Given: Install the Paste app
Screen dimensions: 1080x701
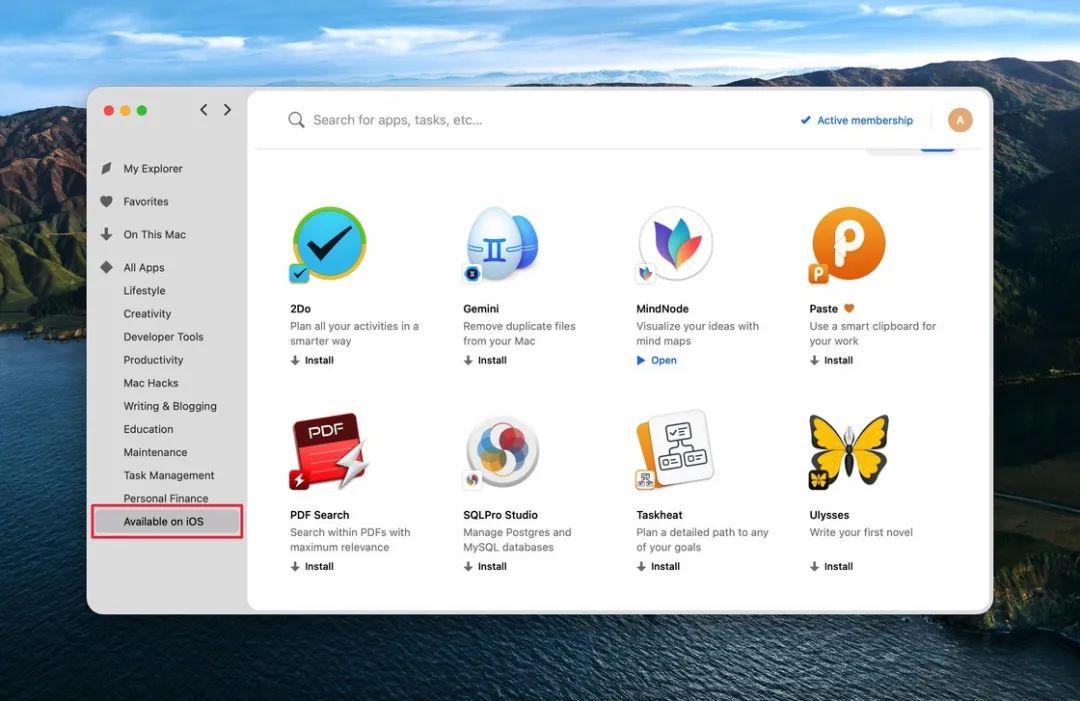Looking at the screenshot, I should 831,360.
